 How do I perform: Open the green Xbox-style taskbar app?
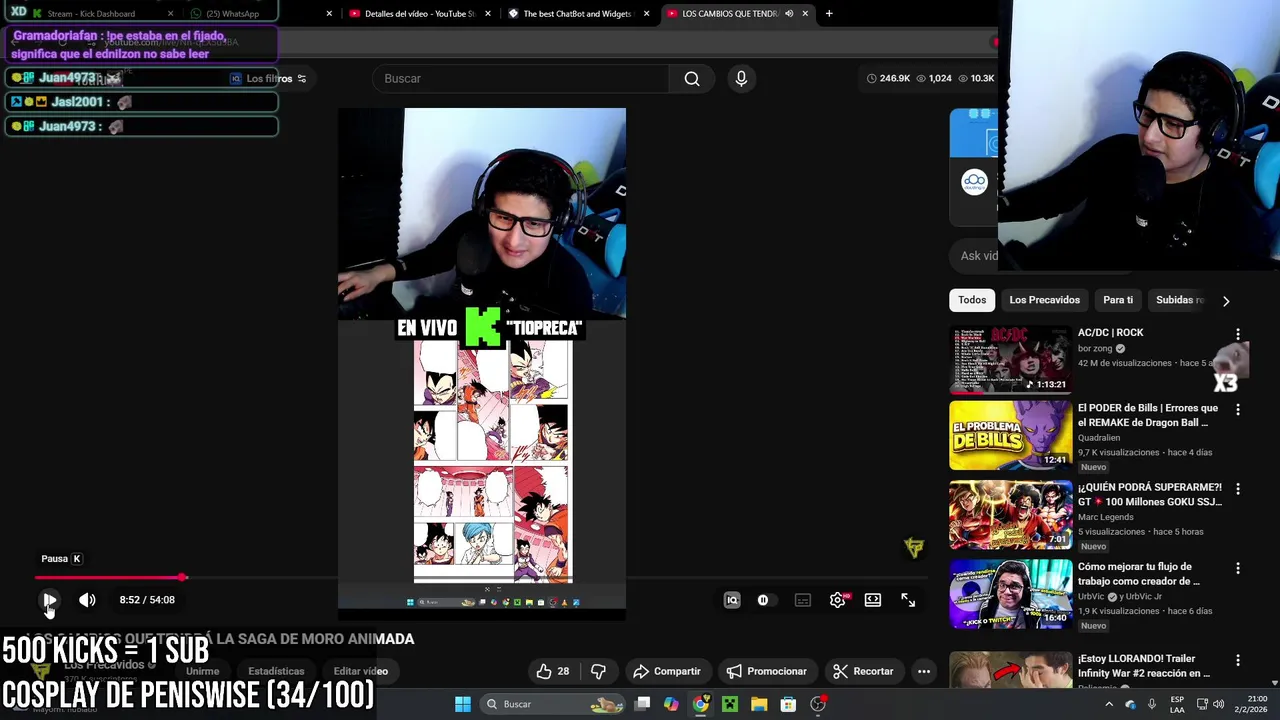point(730,704)
